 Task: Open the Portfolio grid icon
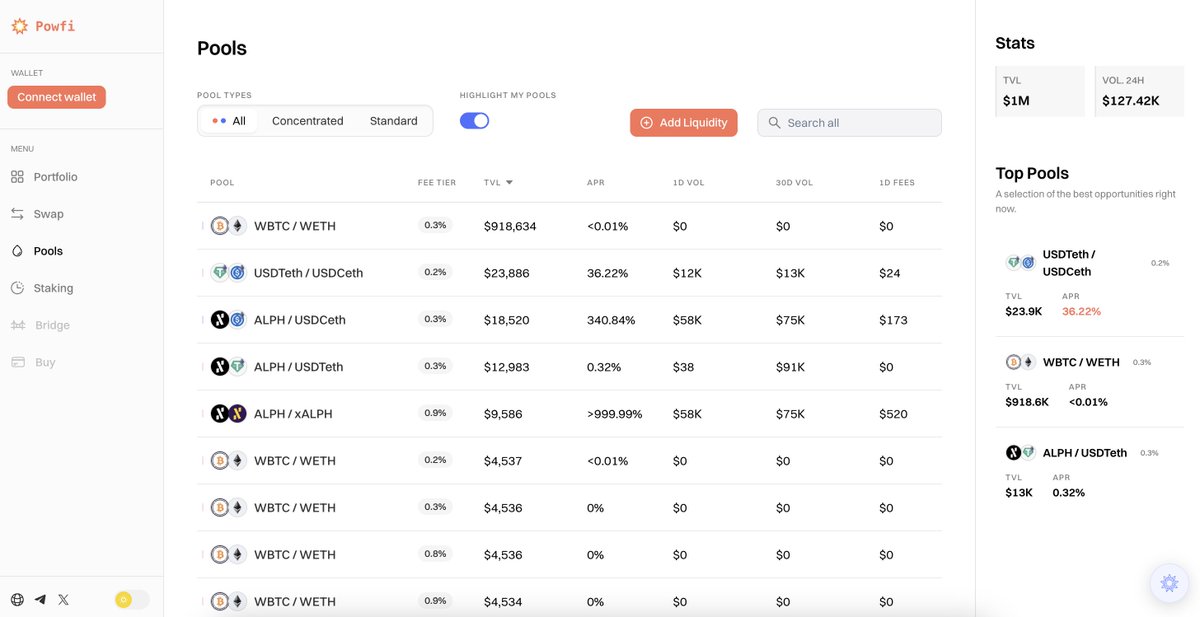(x=17, y=177)
